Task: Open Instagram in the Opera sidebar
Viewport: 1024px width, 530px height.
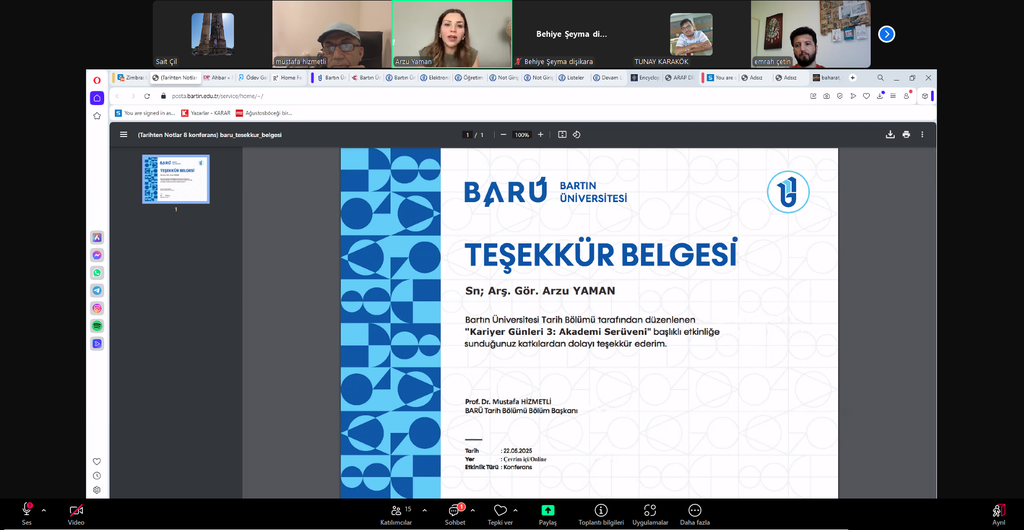Action: (97, 308)
